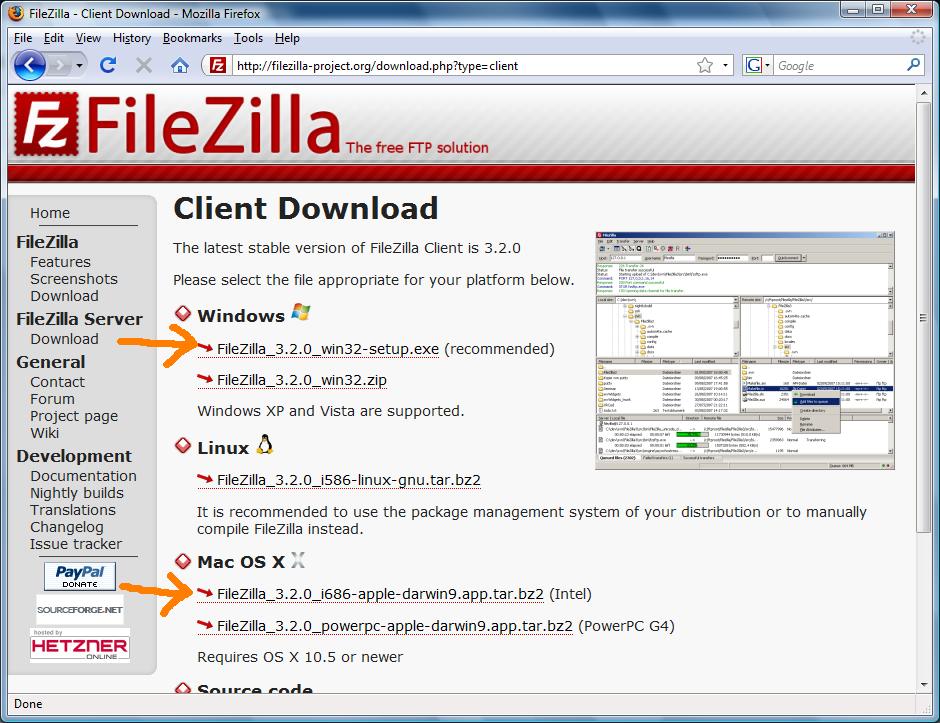The image size is (940, 723).
Task: Open the address bar history dropdown
Action: coord(725,65)
